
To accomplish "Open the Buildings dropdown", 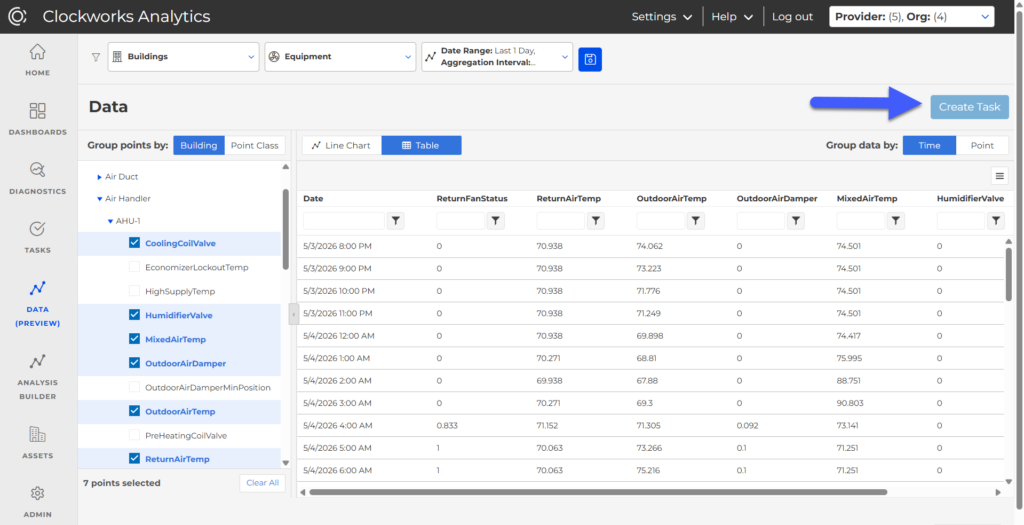I will coord(184,57).
